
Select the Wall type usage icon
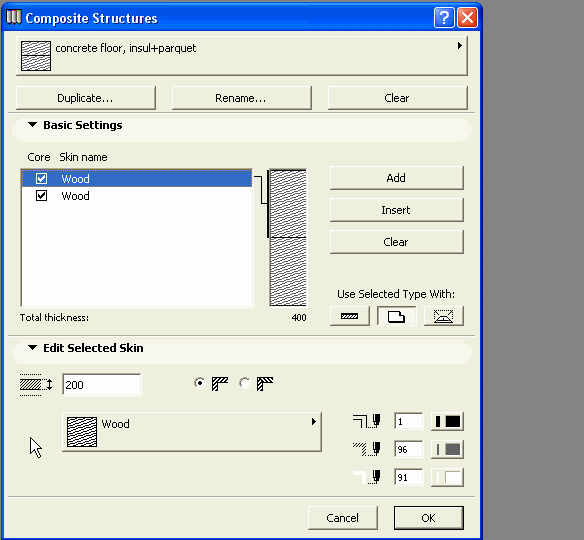[350, 316]
